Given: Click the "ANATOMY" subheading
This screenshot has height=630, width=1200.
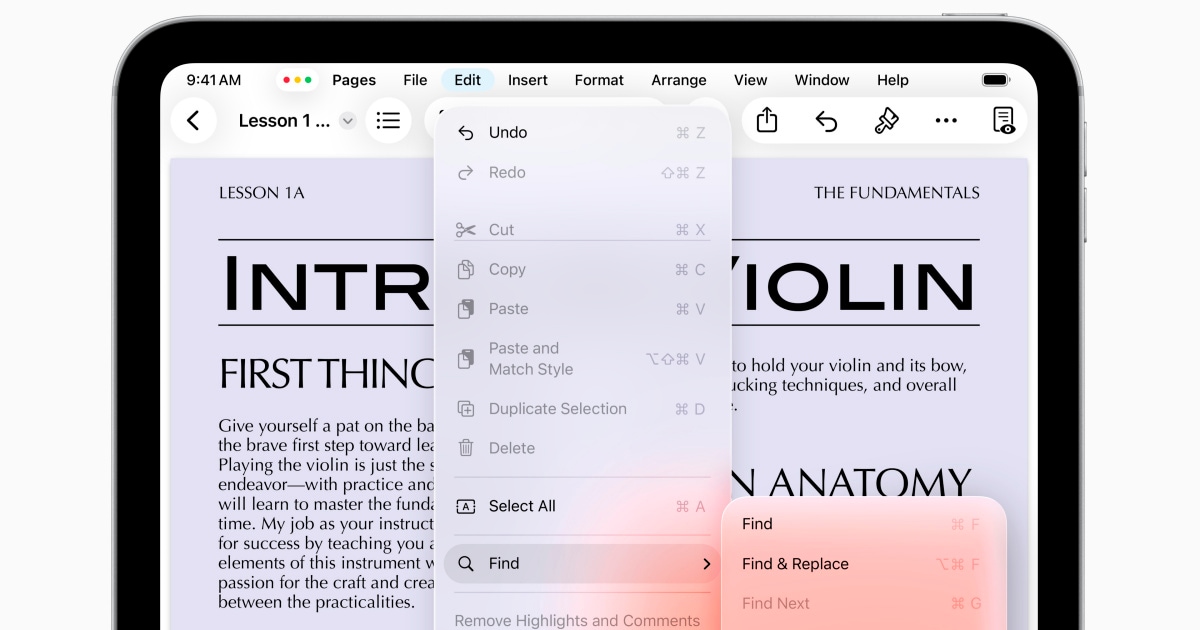Looking at the screenshot, I should point(870,484).
